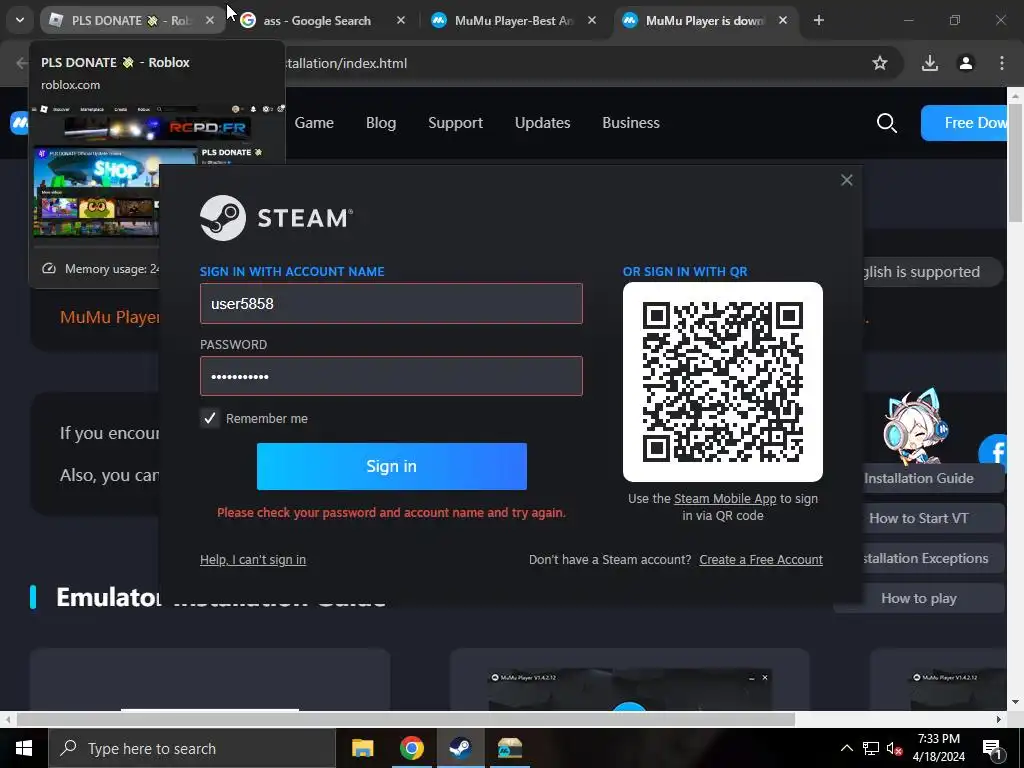
Task: Bookmark this page with the star icon
Action: coord(880,63)
